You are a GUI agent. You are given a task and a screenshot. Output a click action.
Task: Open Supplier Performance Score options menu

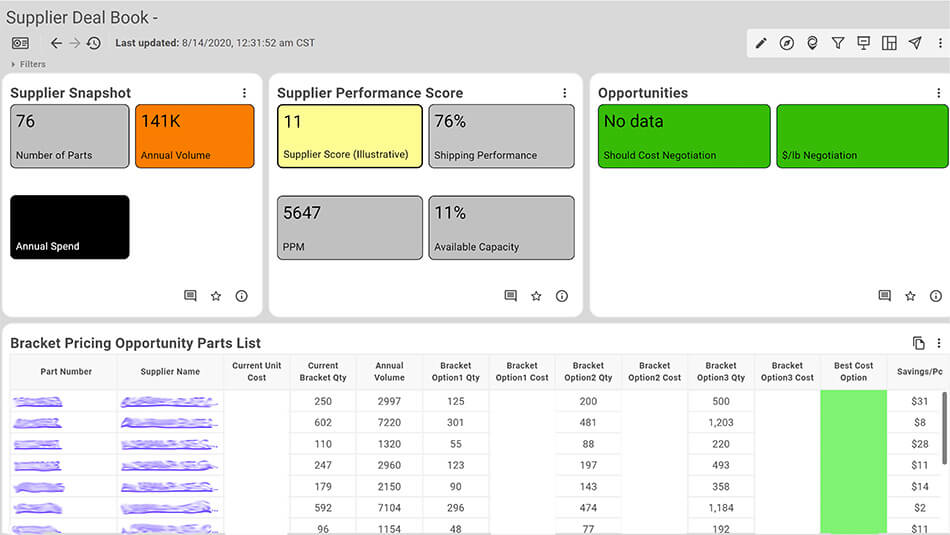point(565,93)
